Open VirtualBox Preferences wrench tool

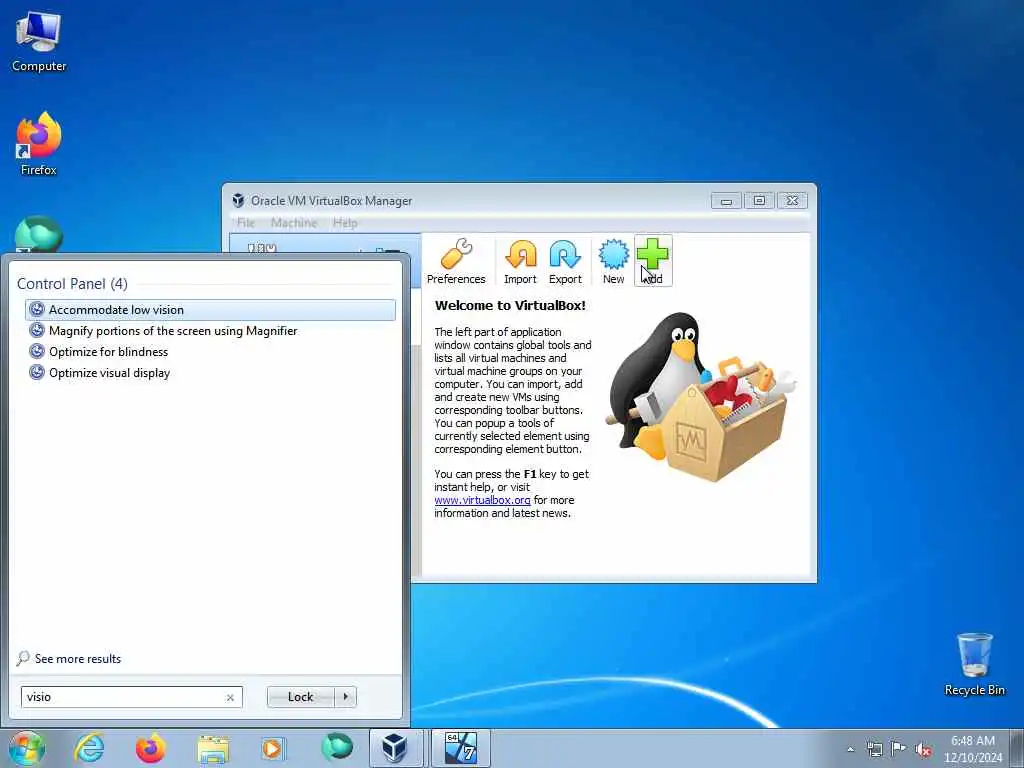[x=456, y=261]
